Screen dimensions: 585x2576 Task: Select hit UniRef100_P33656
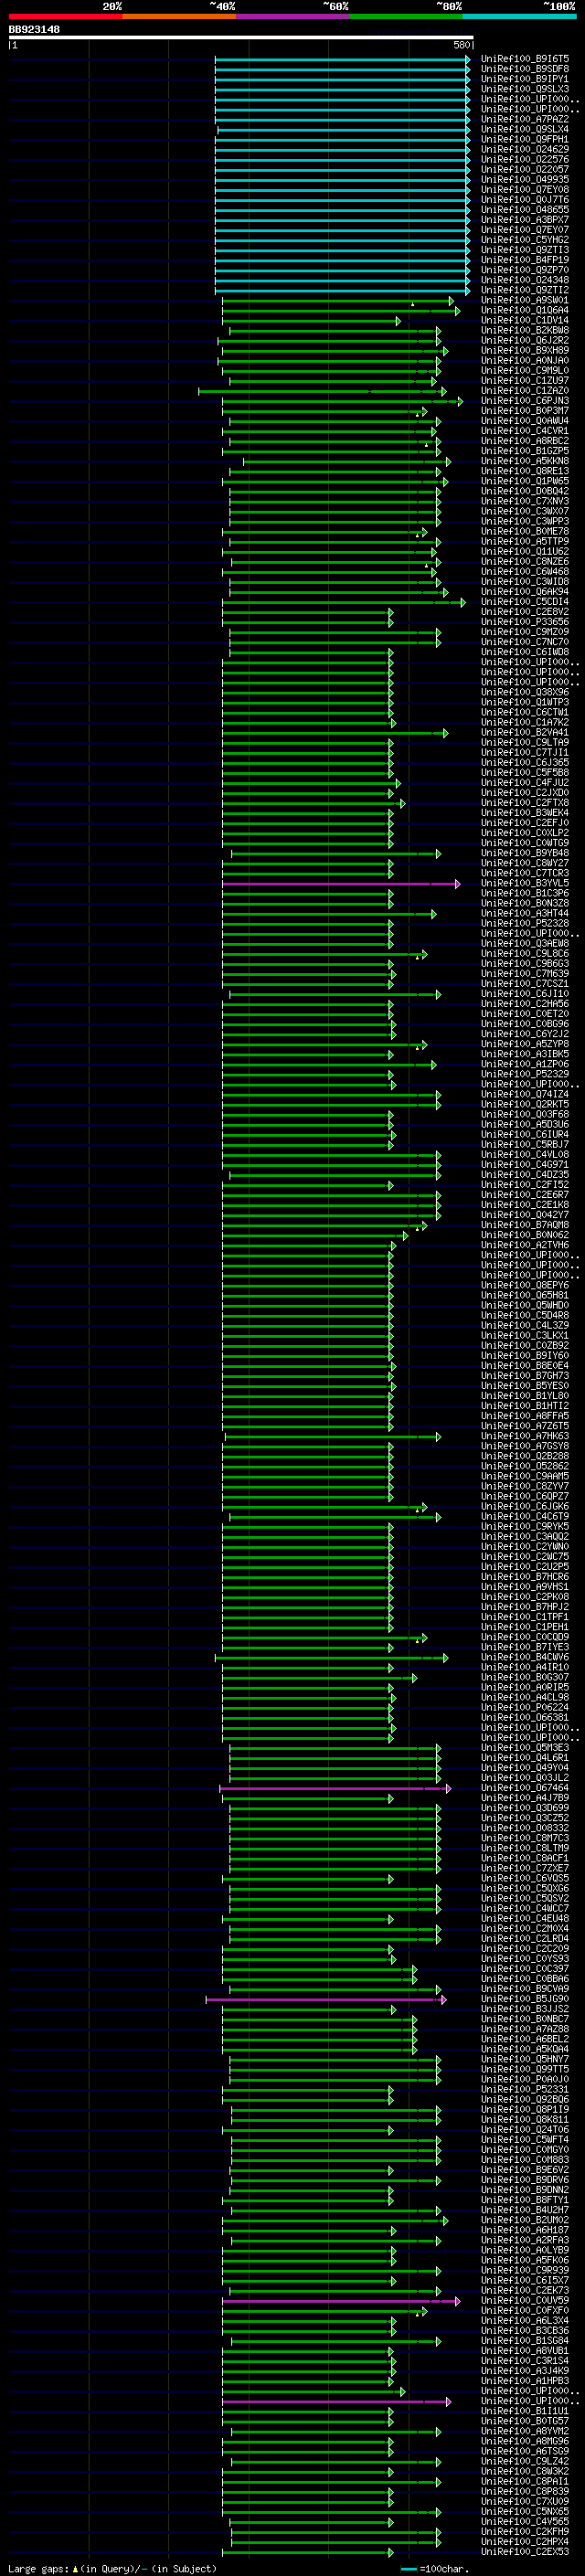(x=525, y=622)
